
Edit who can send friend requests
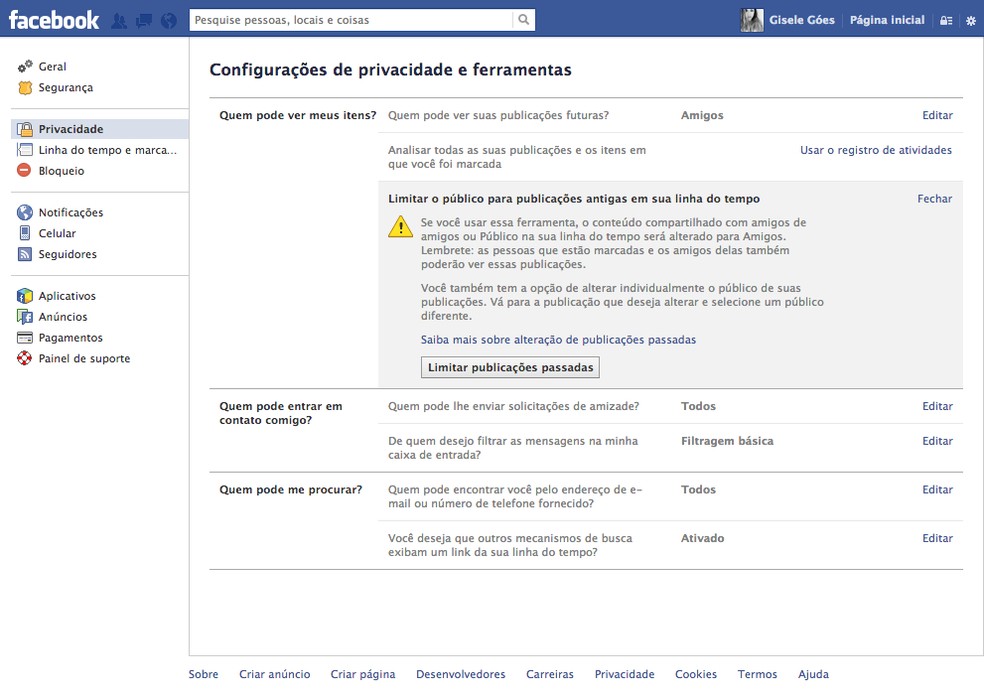(937, 406)
